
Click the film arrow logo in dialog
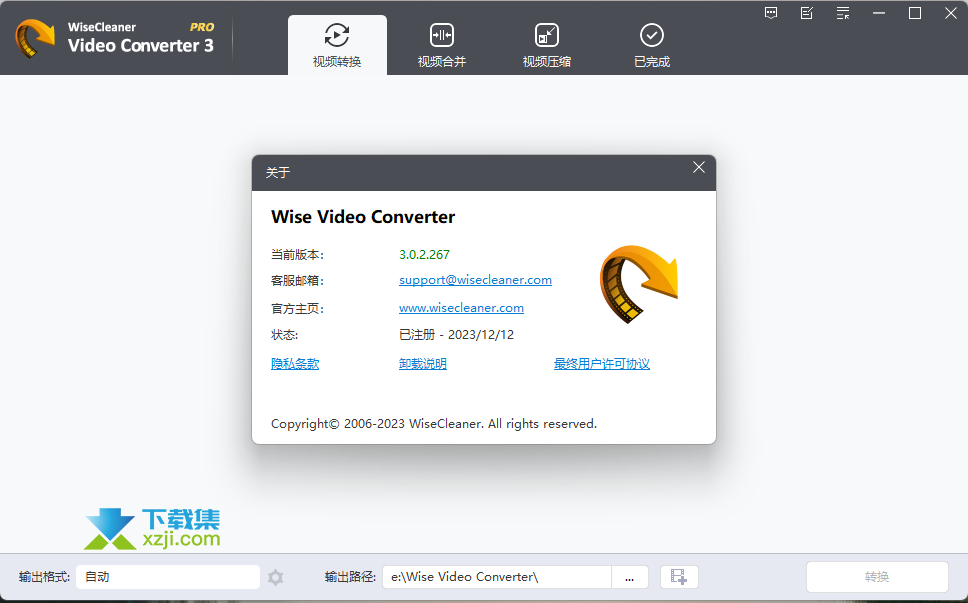(x=638, y=285)
